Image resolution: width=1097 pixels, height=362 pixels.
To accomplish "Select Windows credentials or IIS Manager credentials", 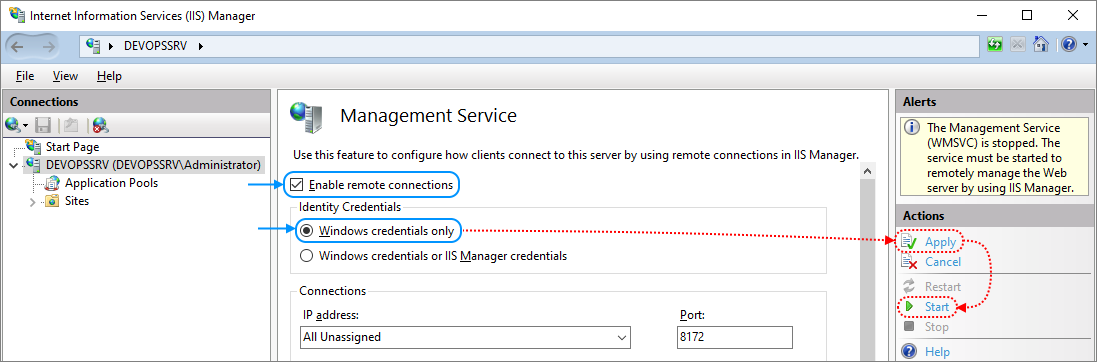I will coord(306,256).
